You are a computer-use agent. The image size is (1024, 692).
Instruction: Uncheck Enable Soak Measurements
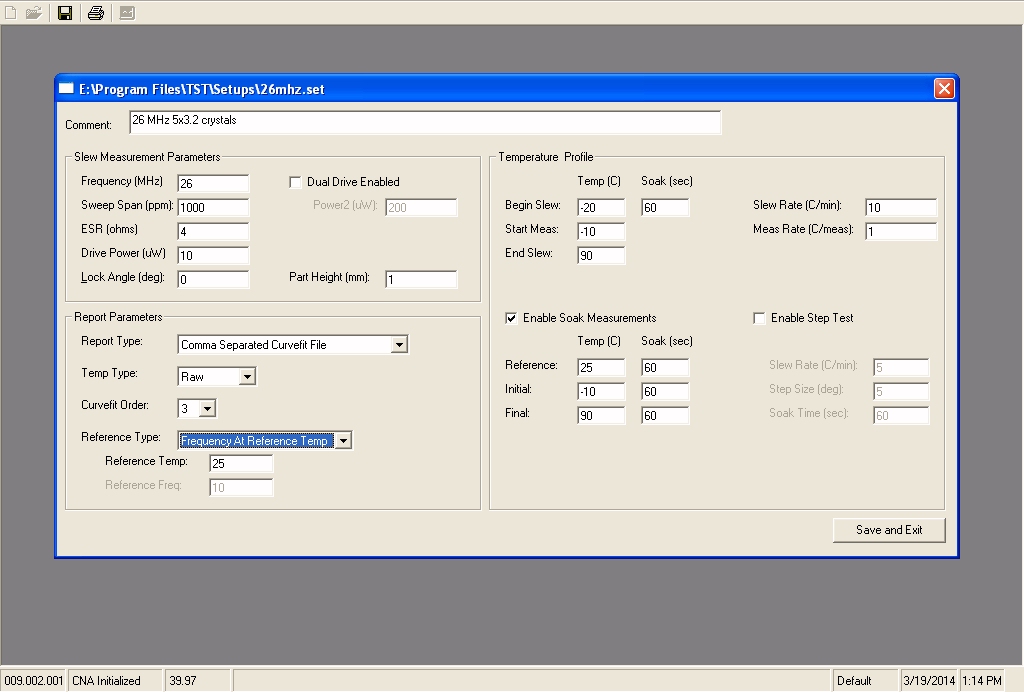coord(512,318)
